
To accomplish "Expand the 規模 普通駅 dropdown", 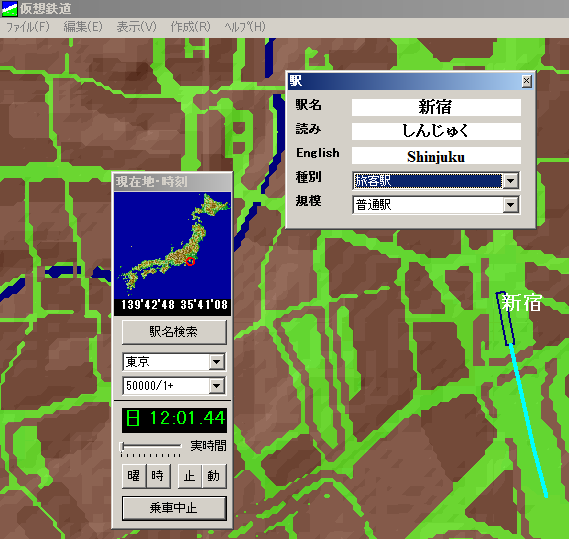I will pos(511,205).
